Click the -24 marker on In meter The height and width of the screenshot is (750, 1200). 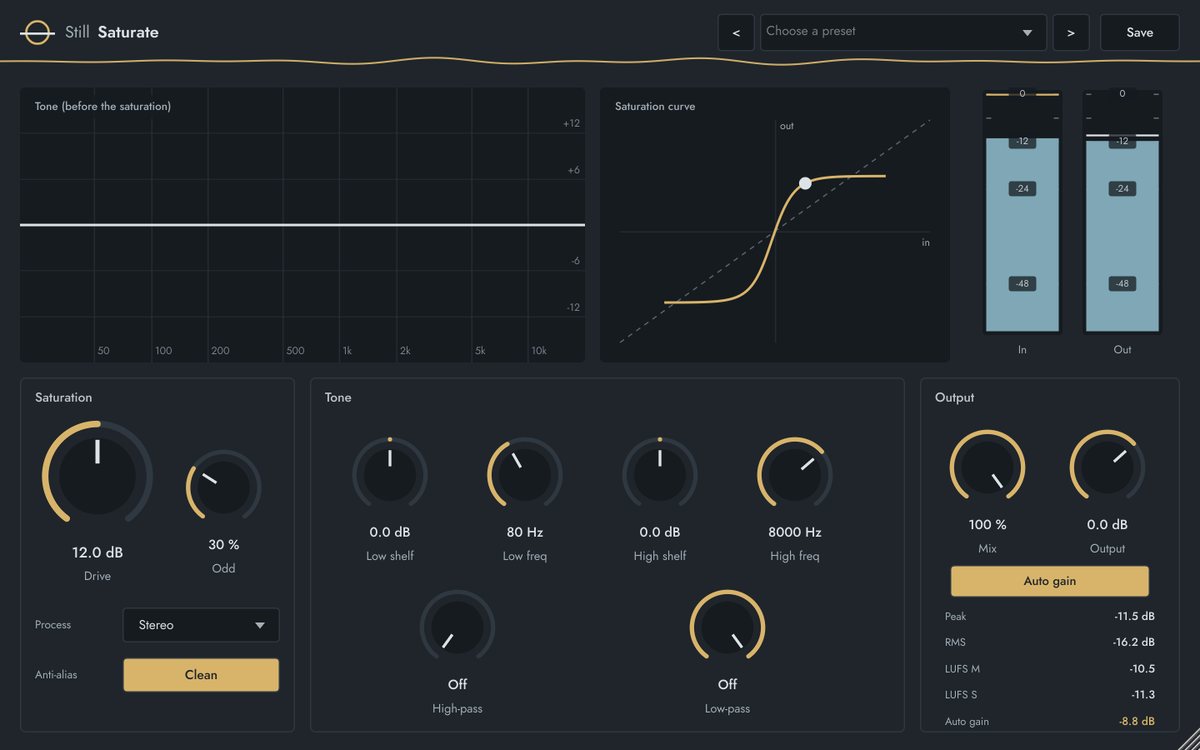[1022, 189]
